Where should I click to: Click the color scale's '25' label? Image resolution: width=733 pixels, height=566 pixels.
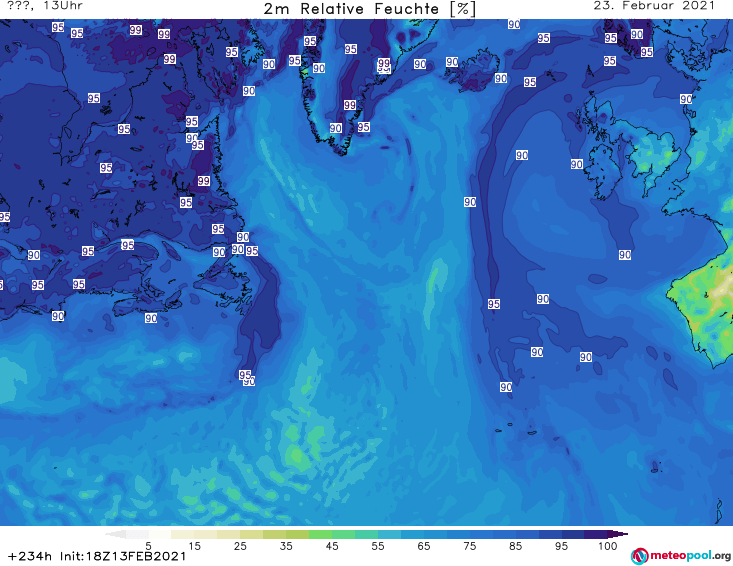coord(240,546)
